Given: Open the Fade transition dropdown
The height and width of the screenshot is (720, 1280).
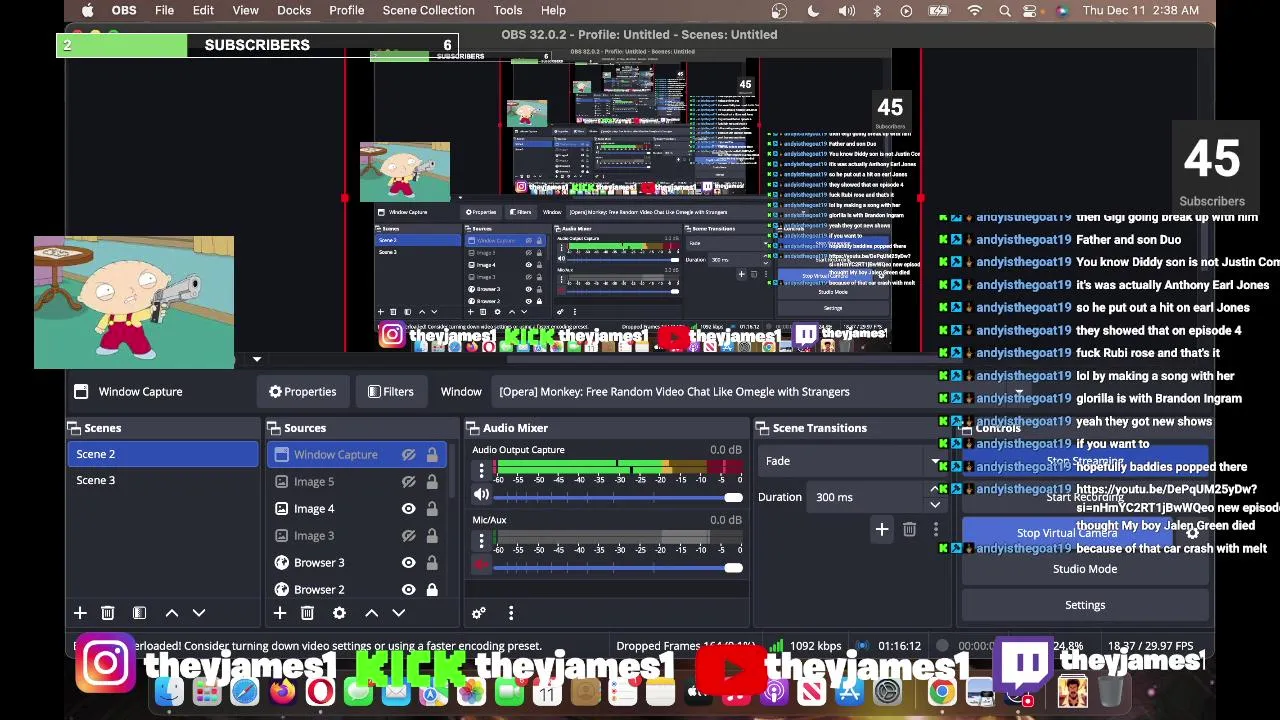Looking at the screenshot, I should (x=852, y=461).
